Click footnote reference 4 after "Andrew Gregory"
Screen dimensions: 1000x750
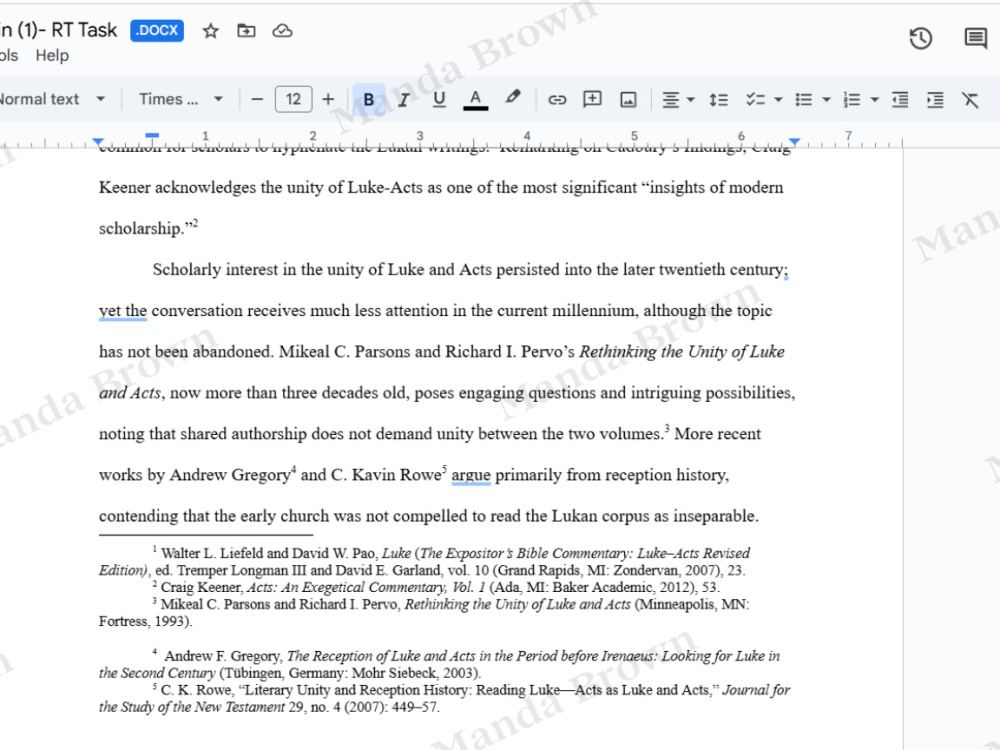[x=293, y=469]
